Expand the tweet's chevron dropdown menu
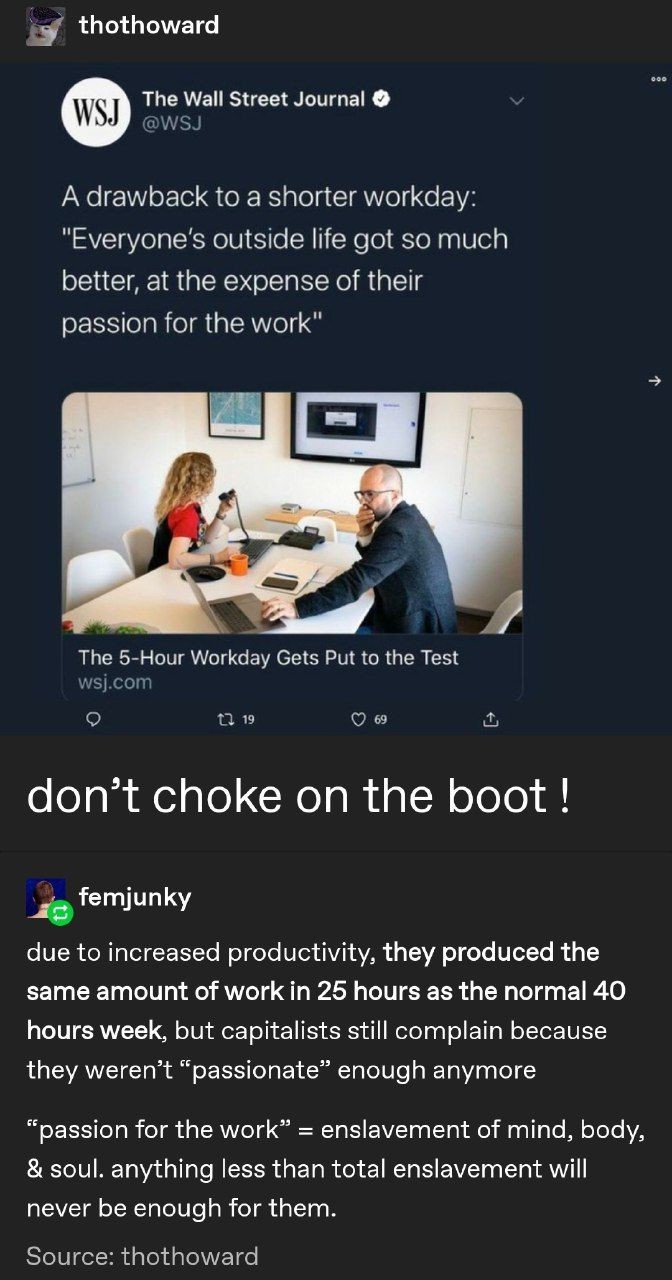The image size is (672, 1280). (x=516, y=100)
